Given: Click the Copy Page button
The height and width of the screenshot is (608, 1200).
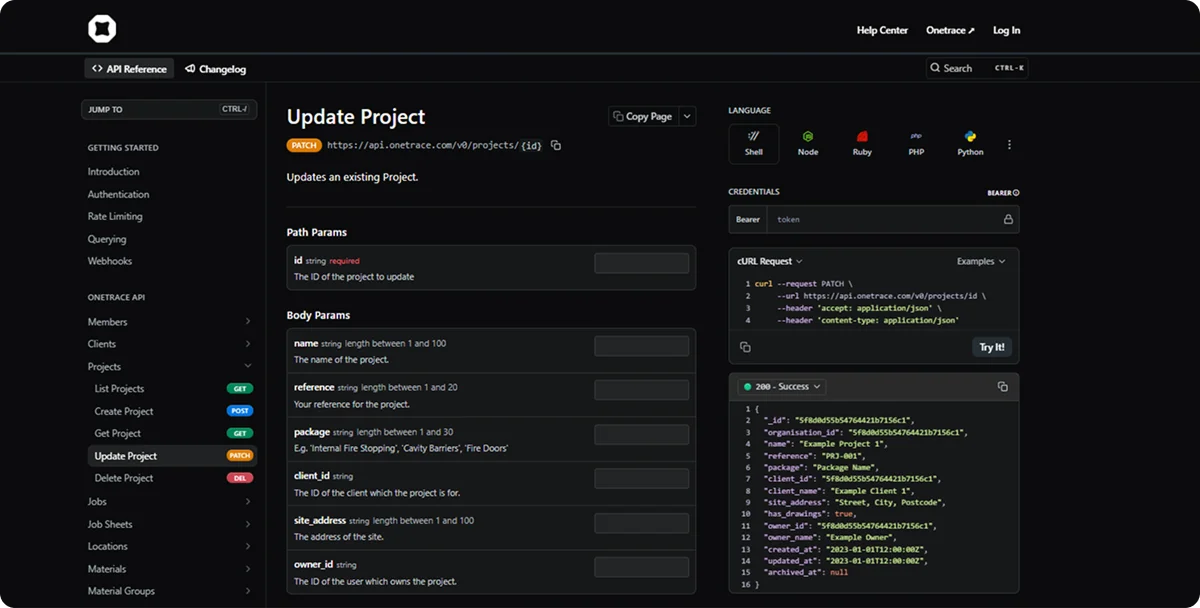Looking at the screenshot, I should 643,116.
